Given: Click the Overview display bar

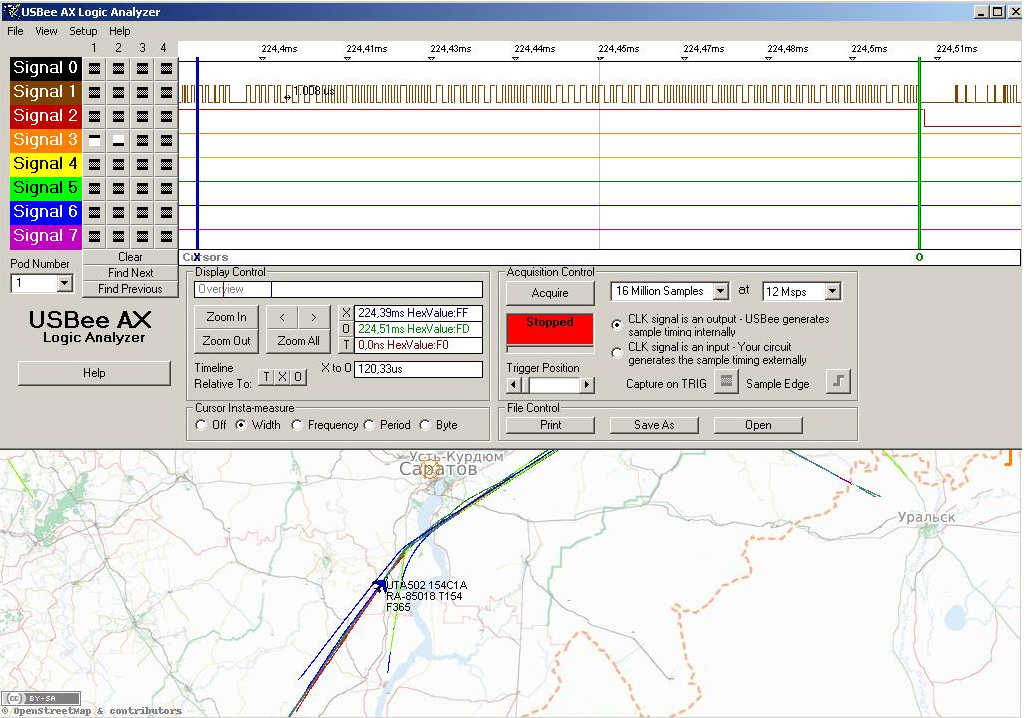Looking at the screenshot, I should click(x=338, y=289).
